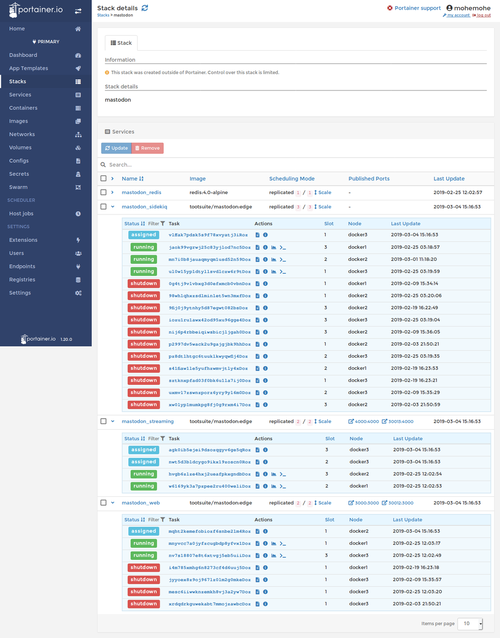
Task: Open logs icon for first running sidekiq task
Action: tap(257, 247)
